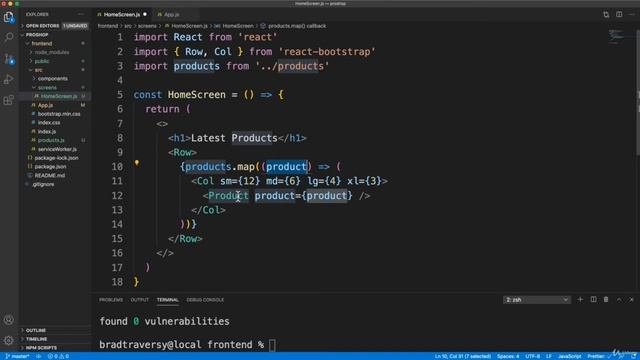The width and height of the screenshot is (640, 360).
Task: Click the screens breadcrumb segment
Action: [147, 26]
